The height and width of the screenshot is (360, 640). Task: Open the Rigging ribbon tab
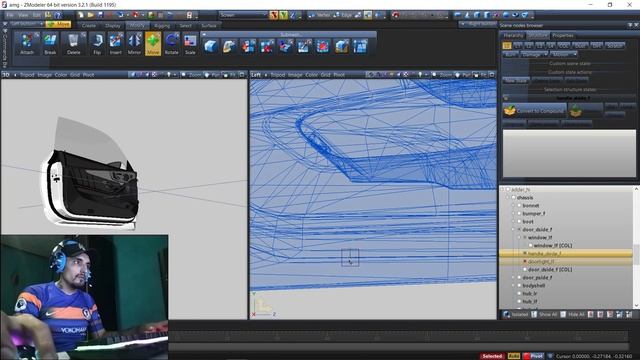pyautogui.click(x=162, y=25)
